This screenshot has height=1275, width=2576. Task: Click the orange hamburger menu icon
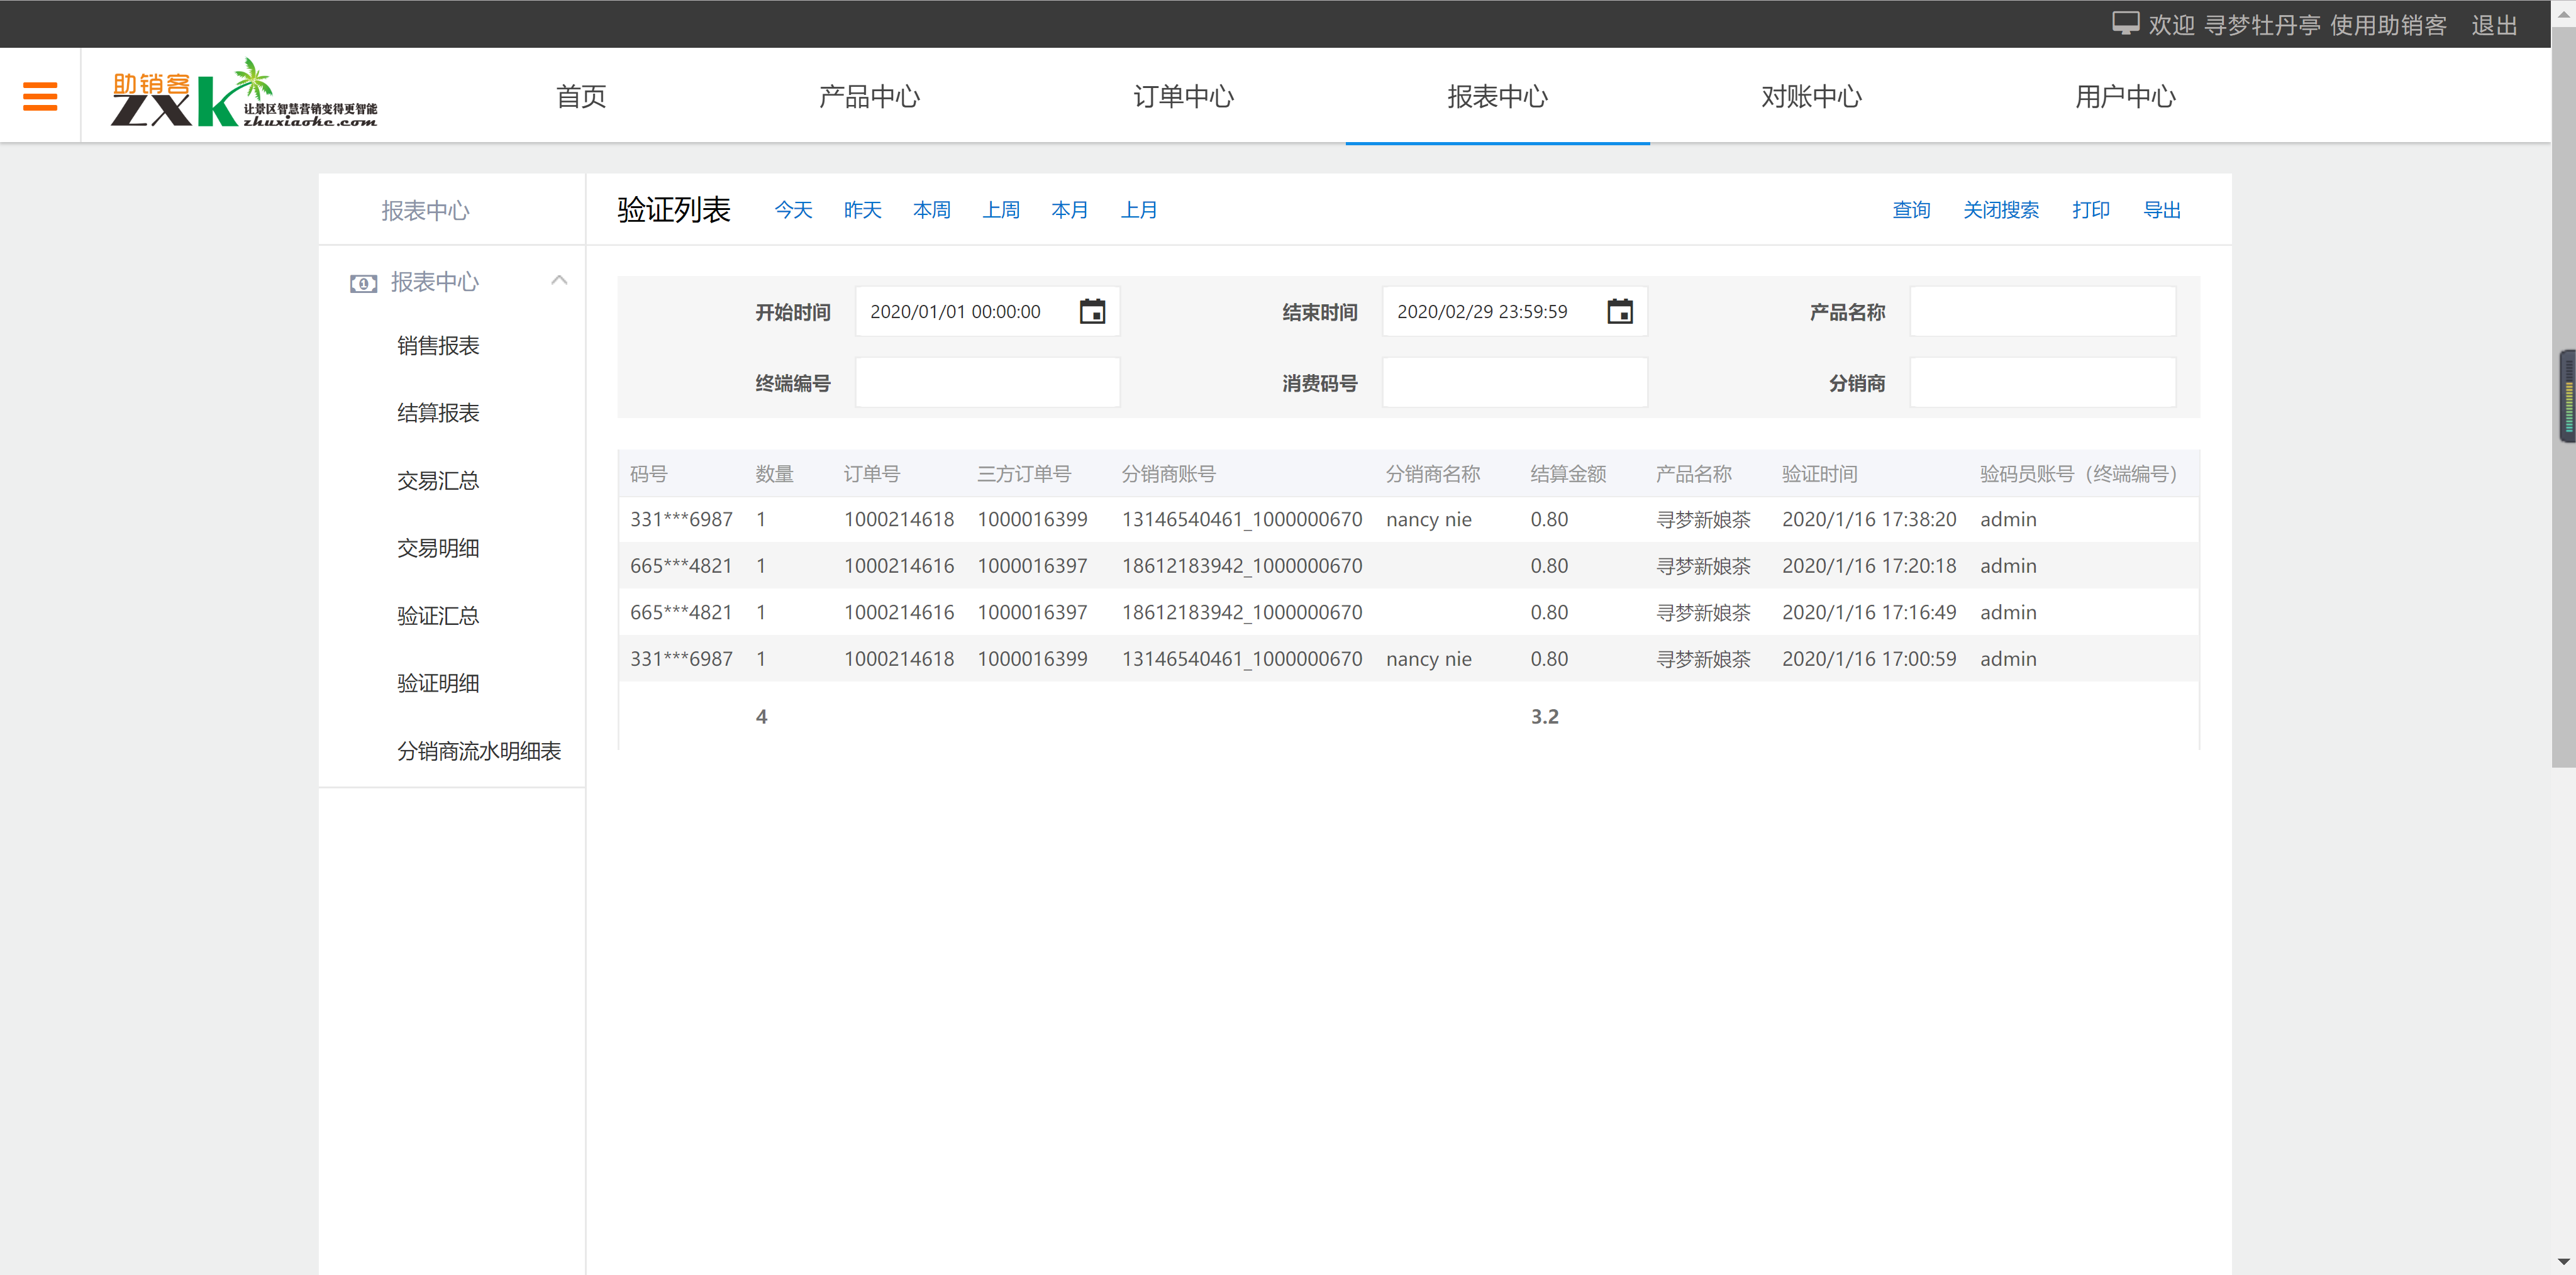point(40,96)
